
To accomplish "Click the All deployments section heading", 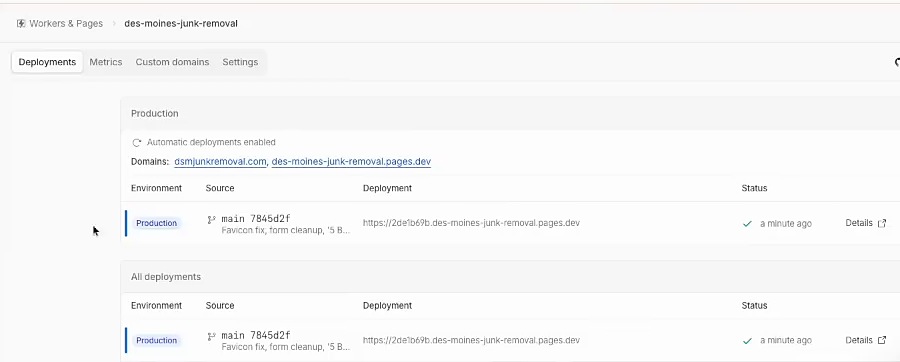I will 166,277.
